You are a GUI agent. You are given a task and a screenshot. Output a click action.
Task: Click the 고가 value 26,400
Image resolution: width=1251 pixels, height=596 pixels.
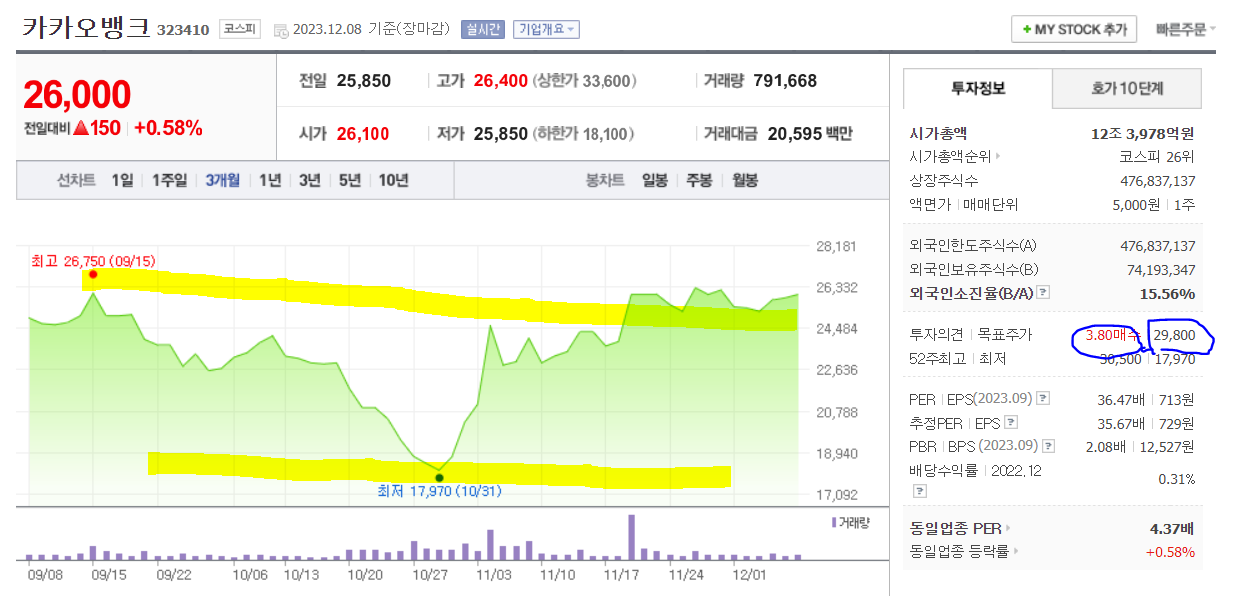coord(501,81)
